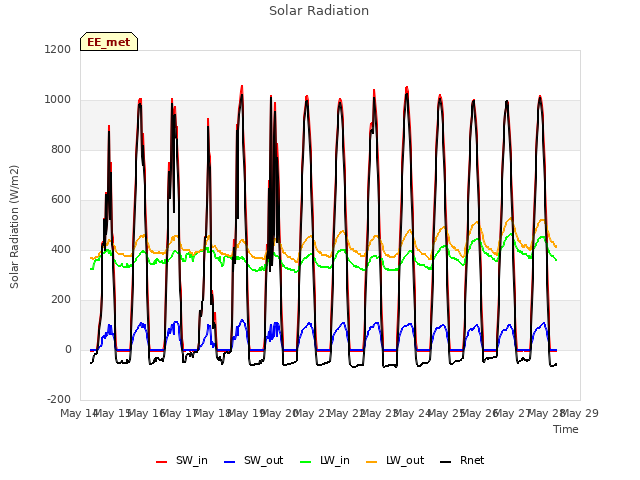Click the Time x-axis label
Image resolution: width=640 pixels, height=480 pixels.
566,429
